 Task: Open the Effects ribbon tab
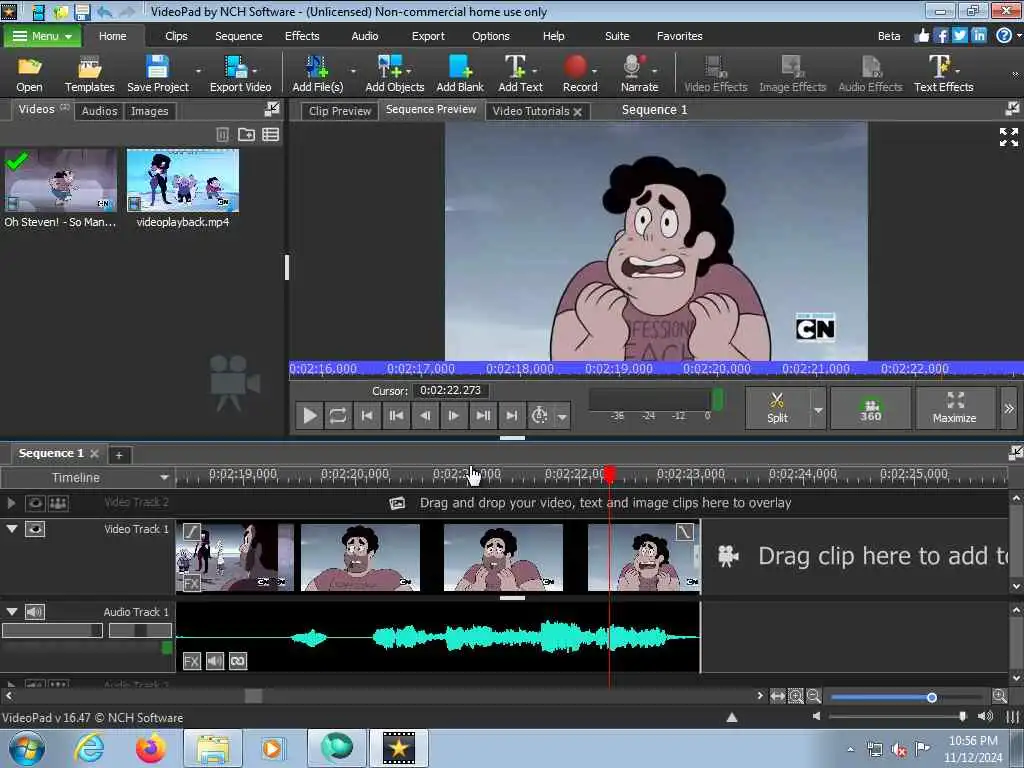[x=302, y=36]
